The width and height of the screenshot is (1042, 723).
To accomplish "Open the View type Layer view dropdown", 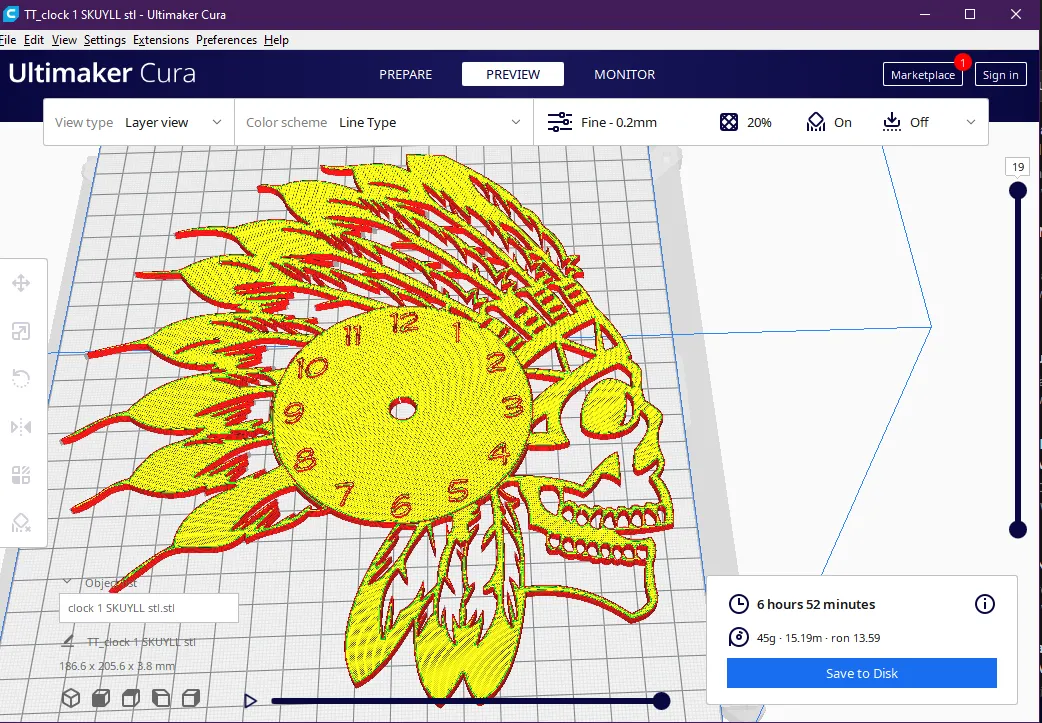I will (139, 122).
